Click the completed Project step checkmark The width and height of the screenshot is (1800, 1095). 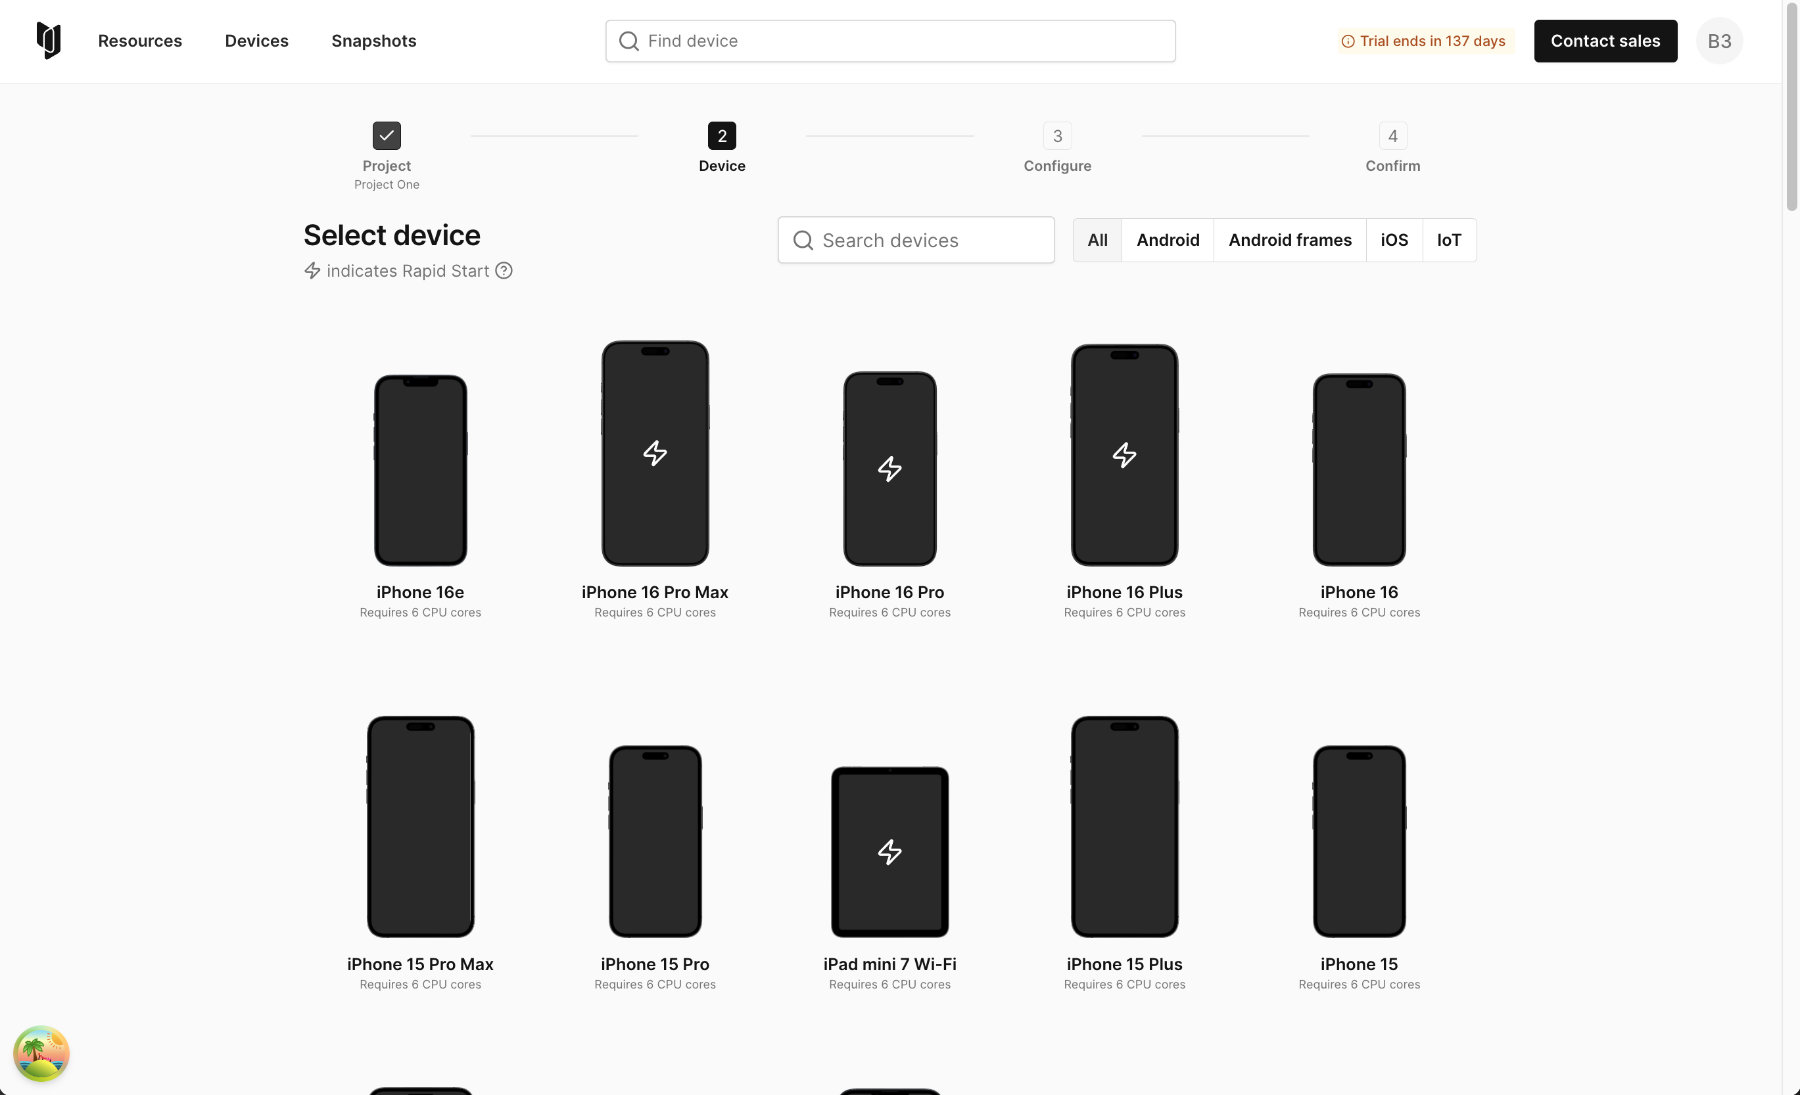pyautogui.click(x=387, y=136)
